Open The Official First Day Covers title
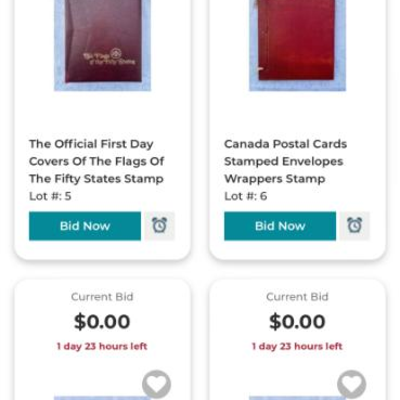Screen dimensions: 400x400 point(96,161)
